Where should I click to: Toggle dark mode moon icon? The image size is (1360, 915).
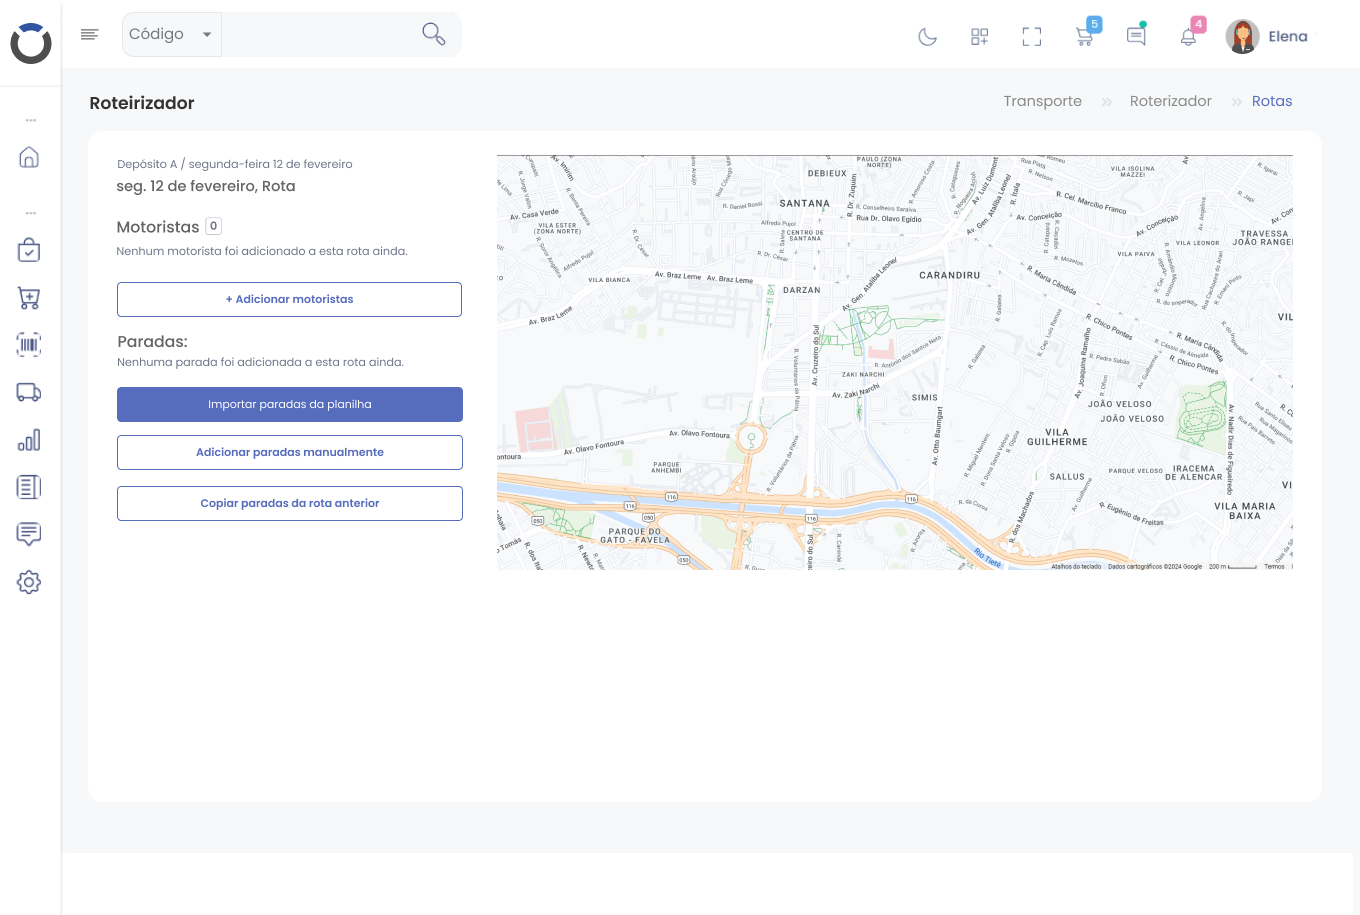click(928, 37)
